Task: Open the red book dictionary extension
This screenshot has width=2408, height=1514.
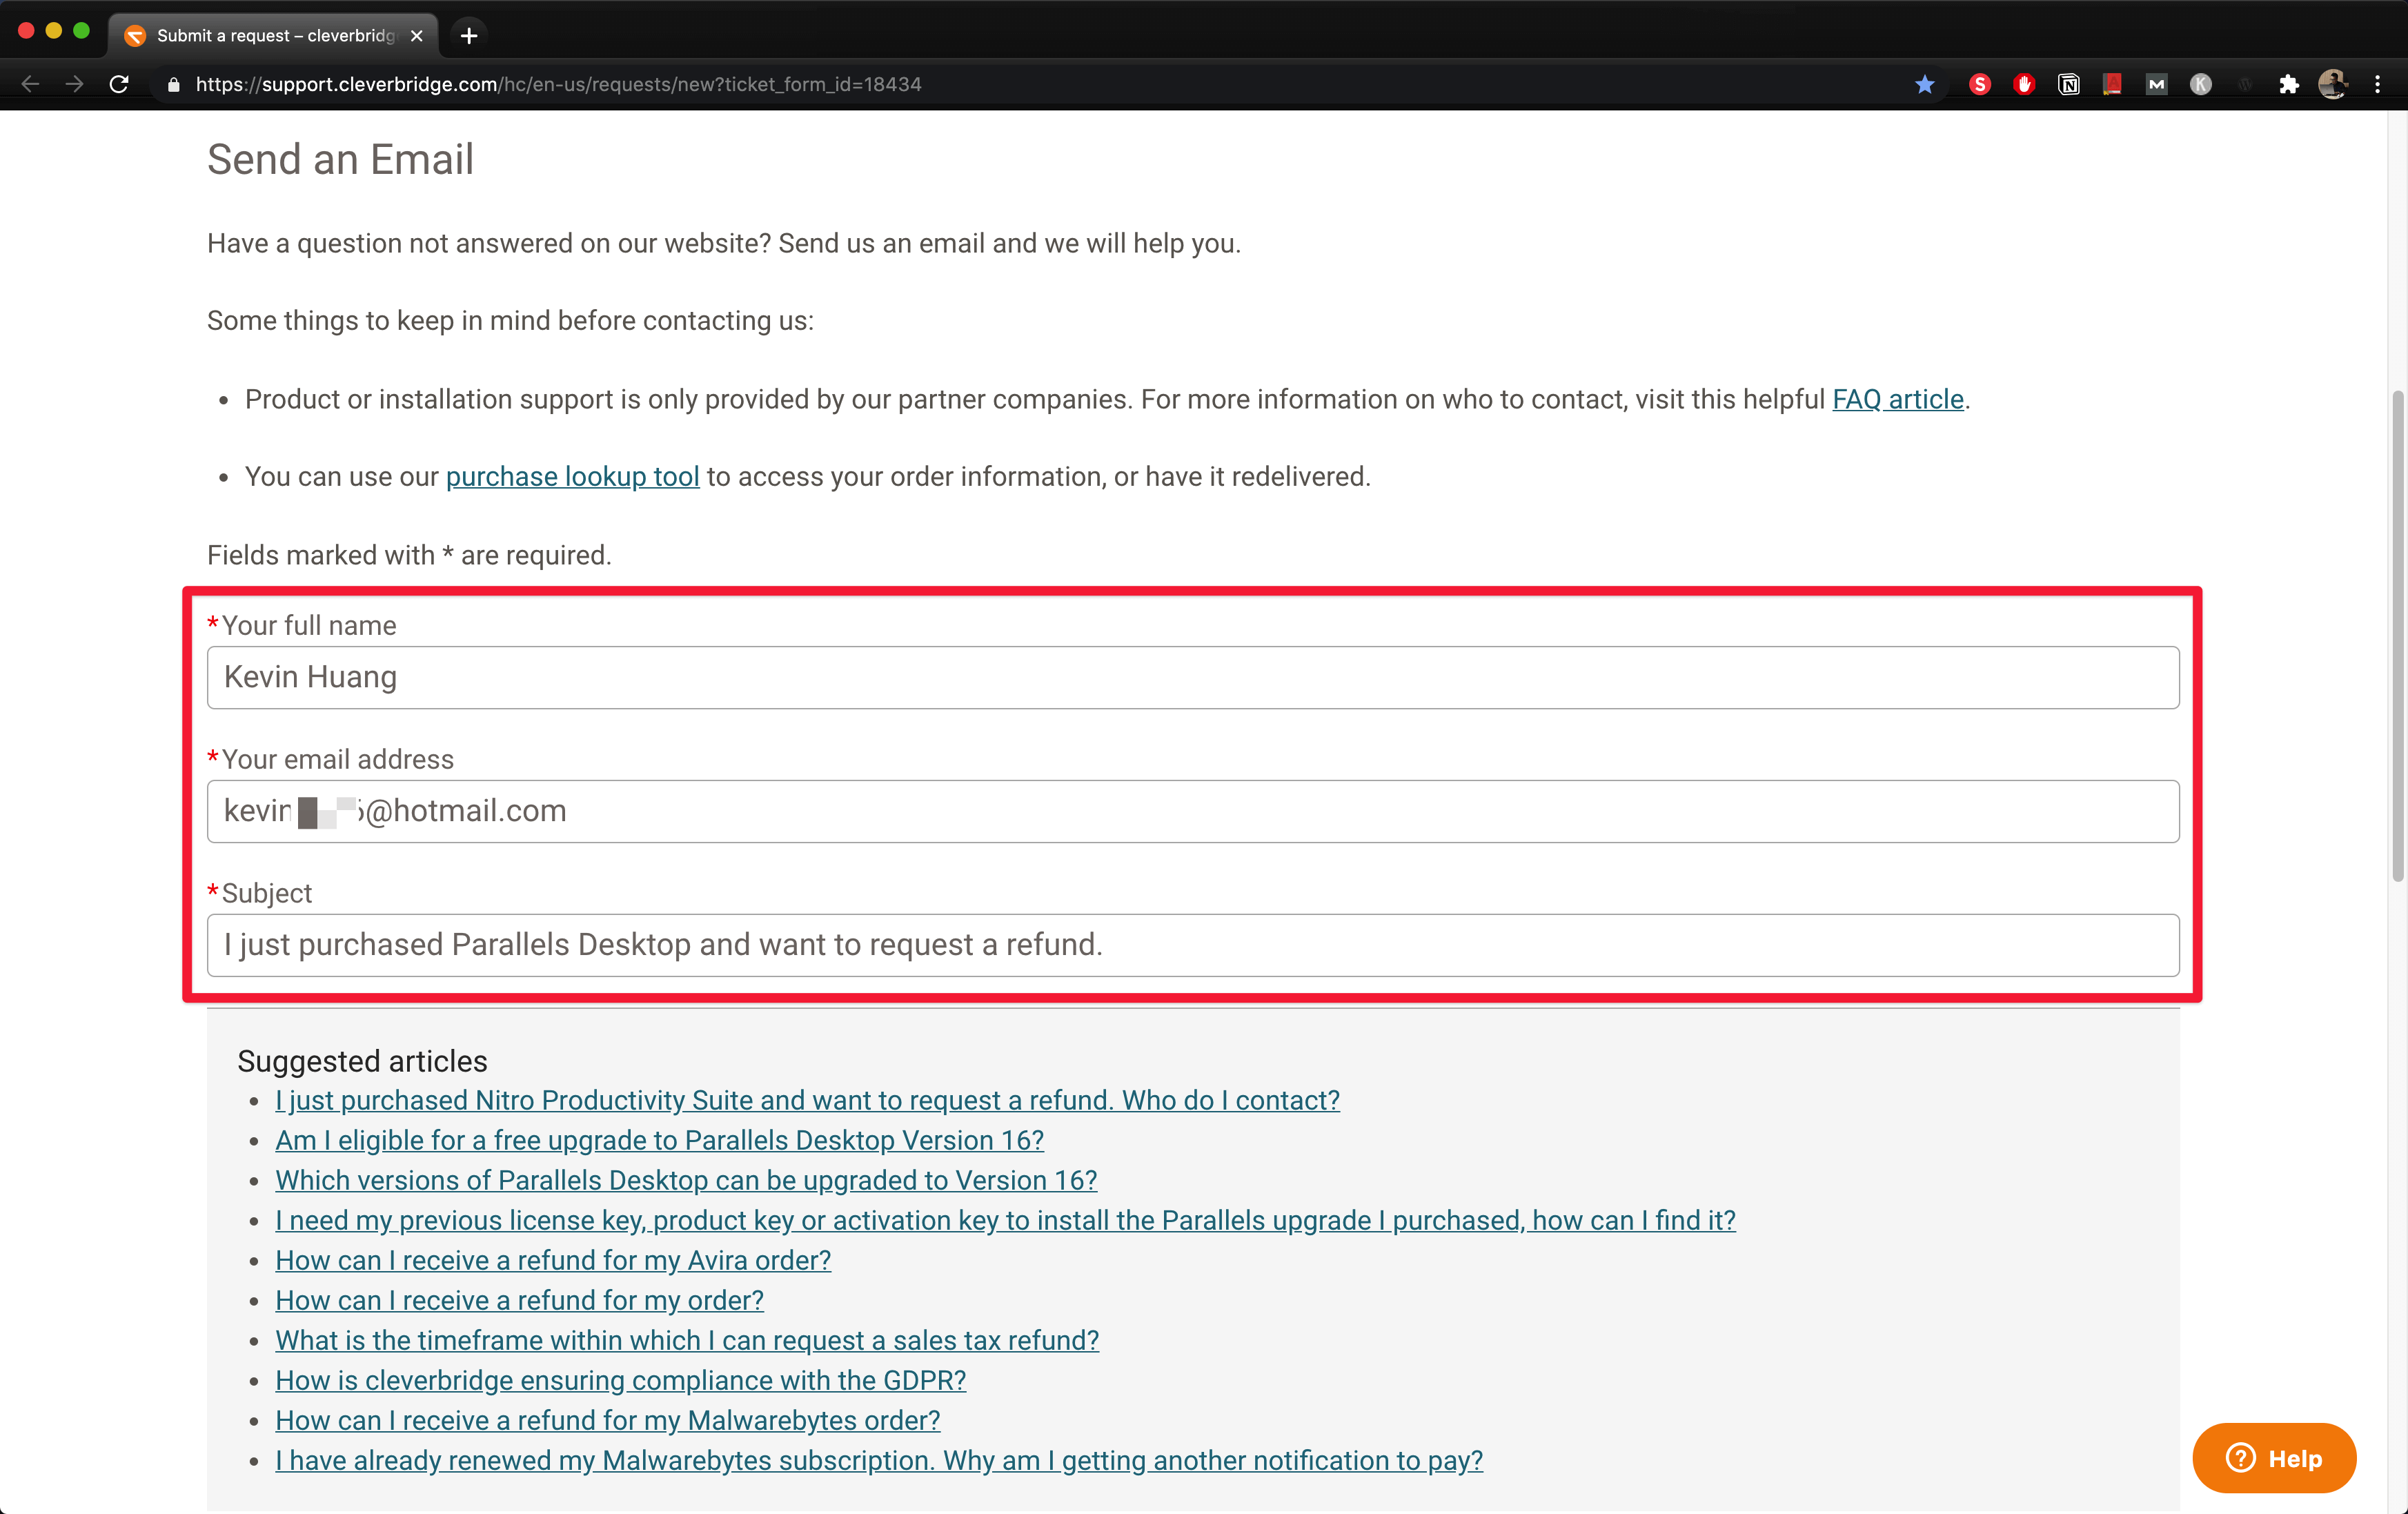Action: click(2112, 85)
